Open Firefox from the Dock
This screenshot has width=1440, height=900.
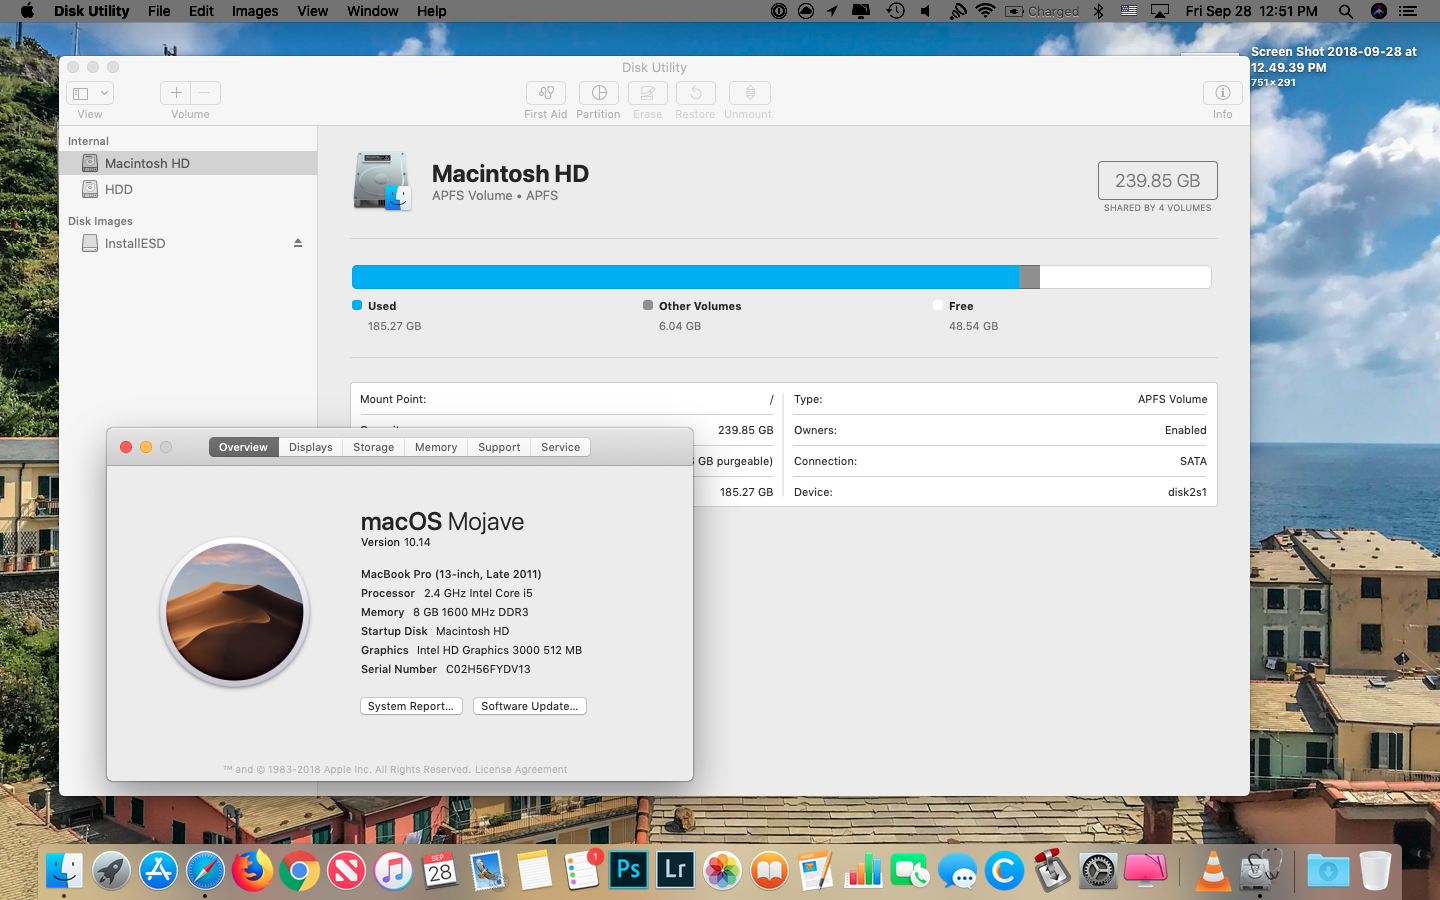click(252, 871)
